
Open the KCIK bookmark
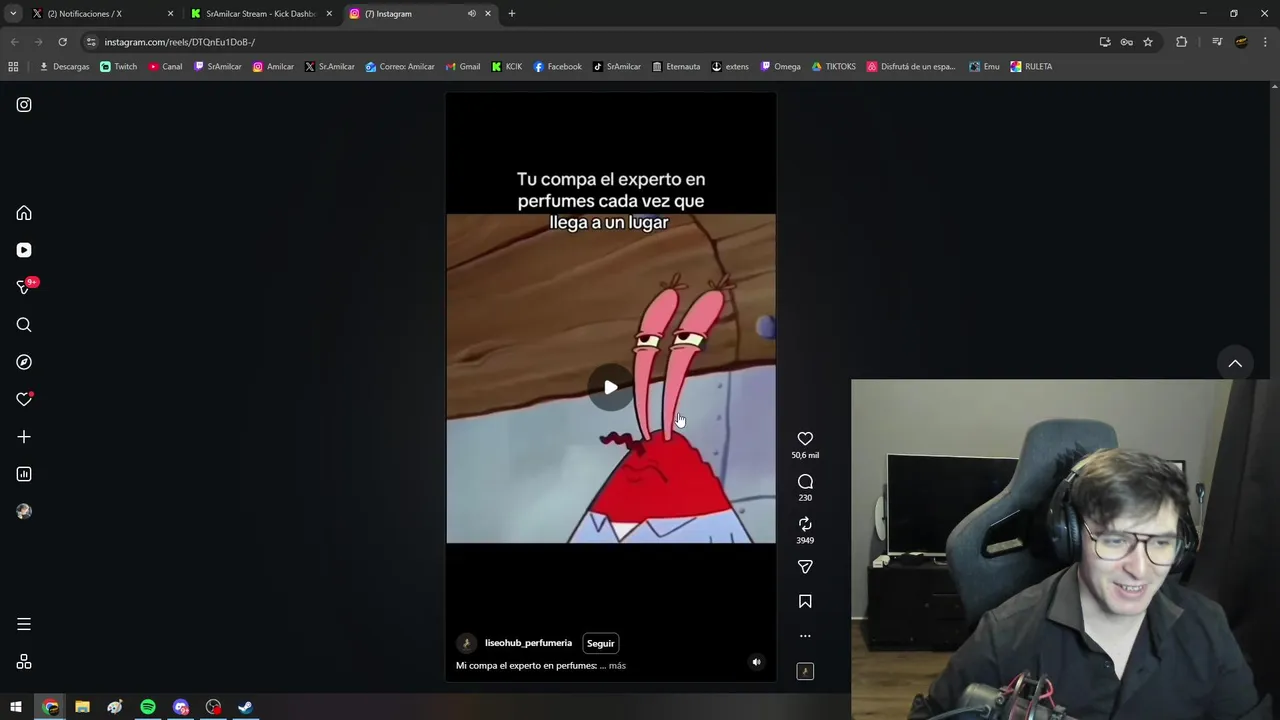click(x=507, y=67)
